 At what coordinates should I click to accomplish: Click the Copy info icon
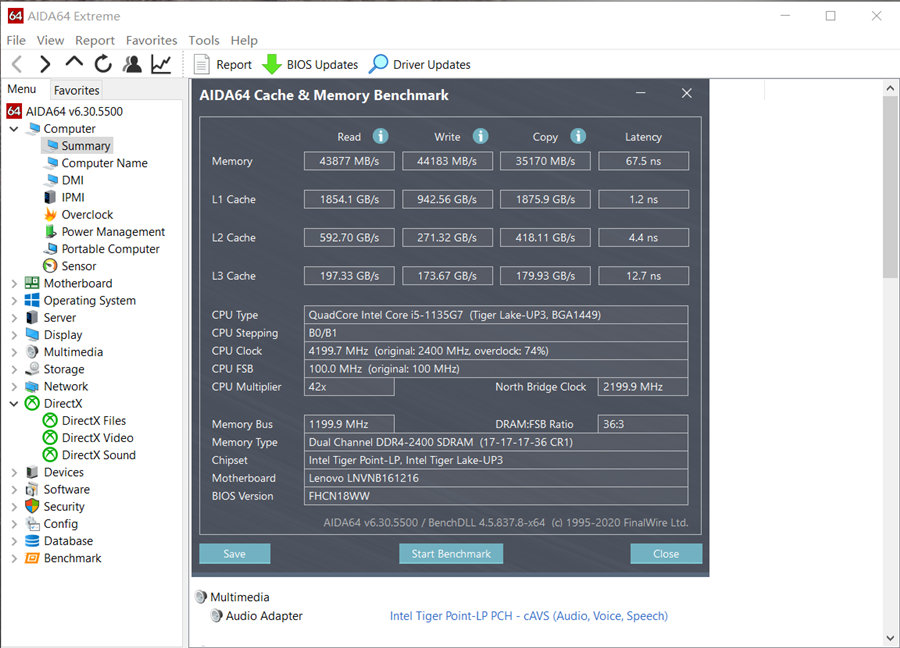tap(578, 136)
